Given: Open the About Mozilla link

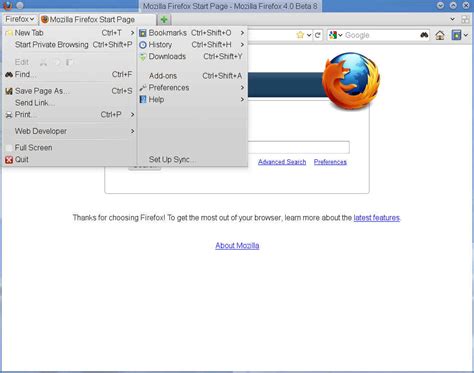Looking at the screenshot, I should point(237,246).
